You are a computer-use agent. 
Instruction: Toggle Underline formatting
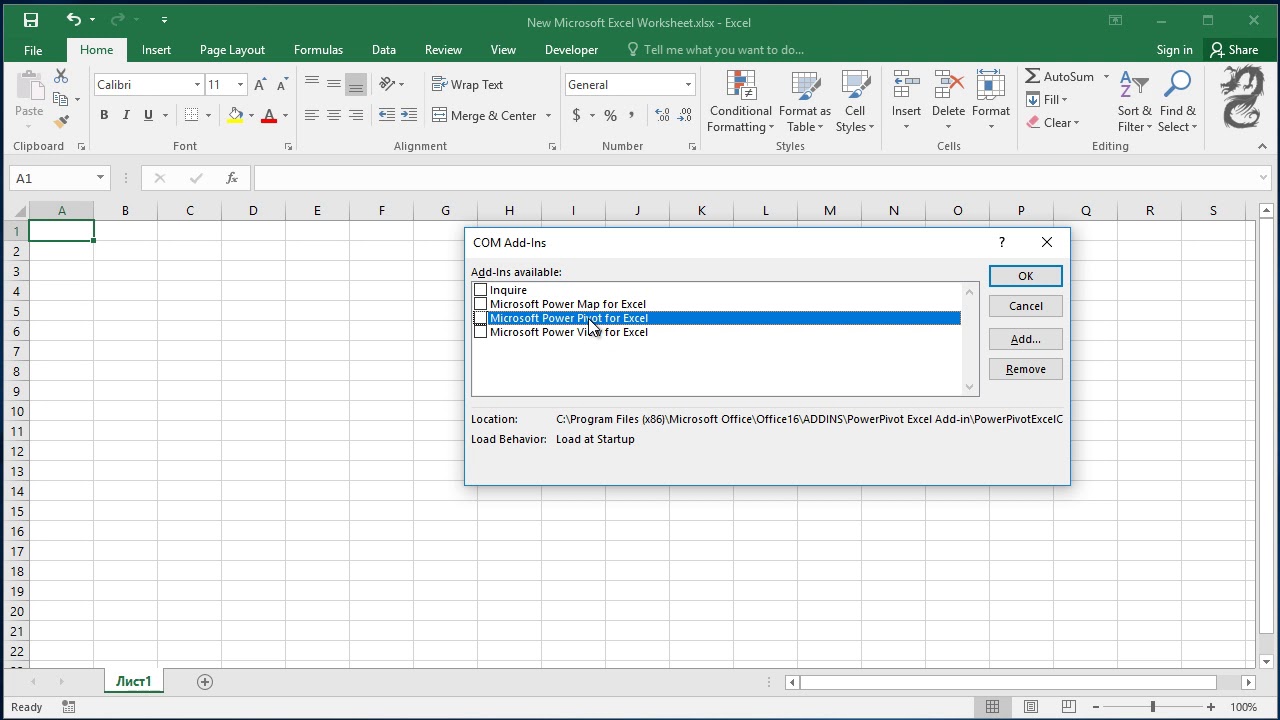148,115
